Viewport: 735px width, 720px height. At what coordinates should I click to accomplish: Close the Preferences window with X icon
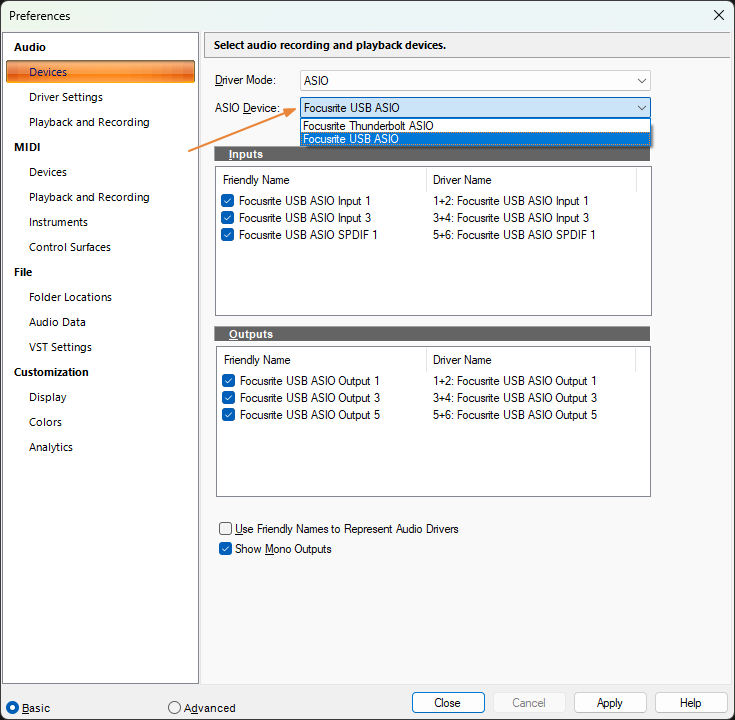pyautogui.click(x=719, y=15)
